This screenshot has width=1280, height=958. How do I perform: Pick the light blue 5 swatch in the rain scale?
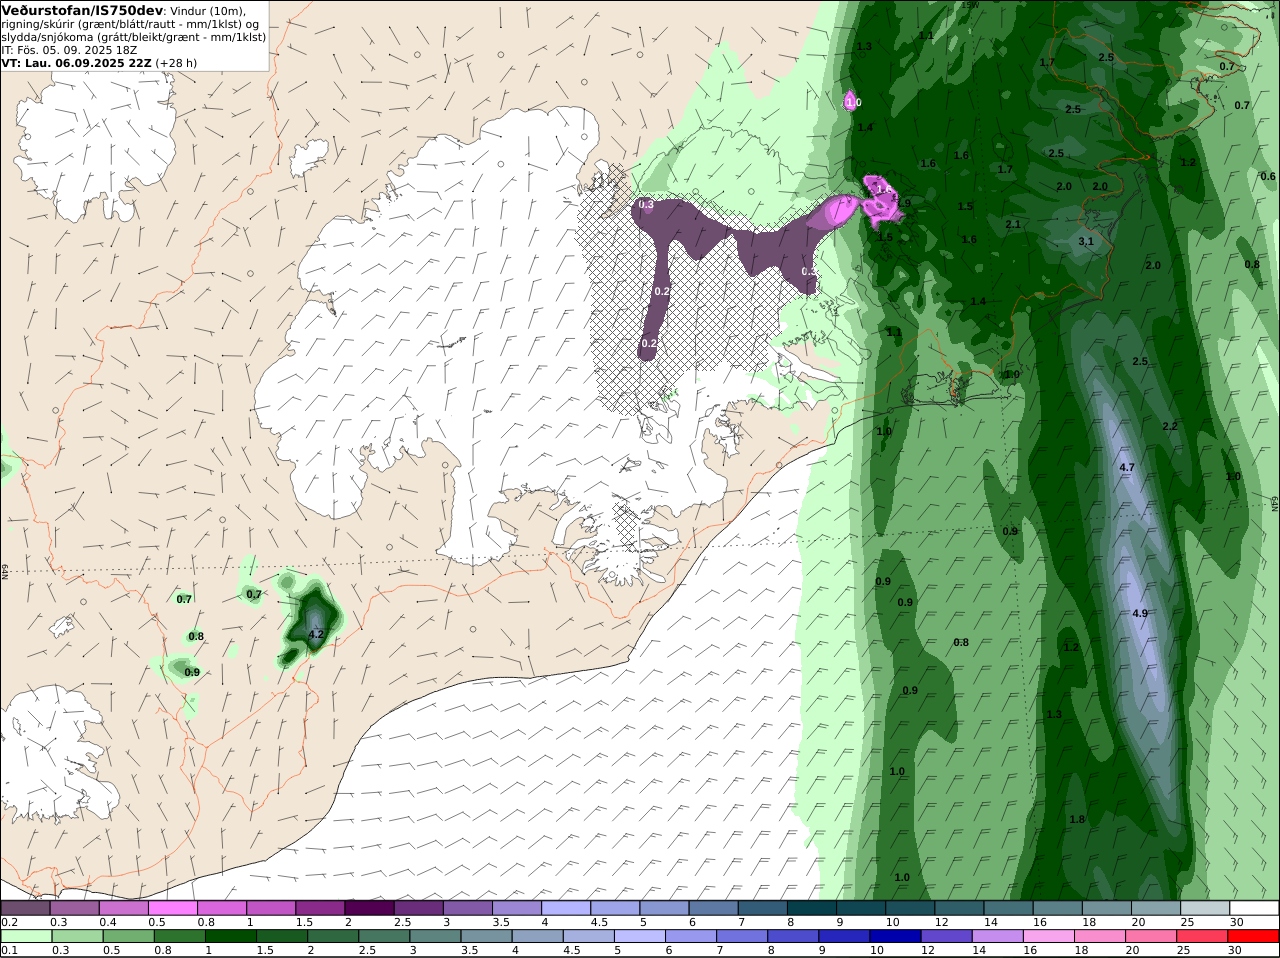pyautogui.click(x=640, y=936)
